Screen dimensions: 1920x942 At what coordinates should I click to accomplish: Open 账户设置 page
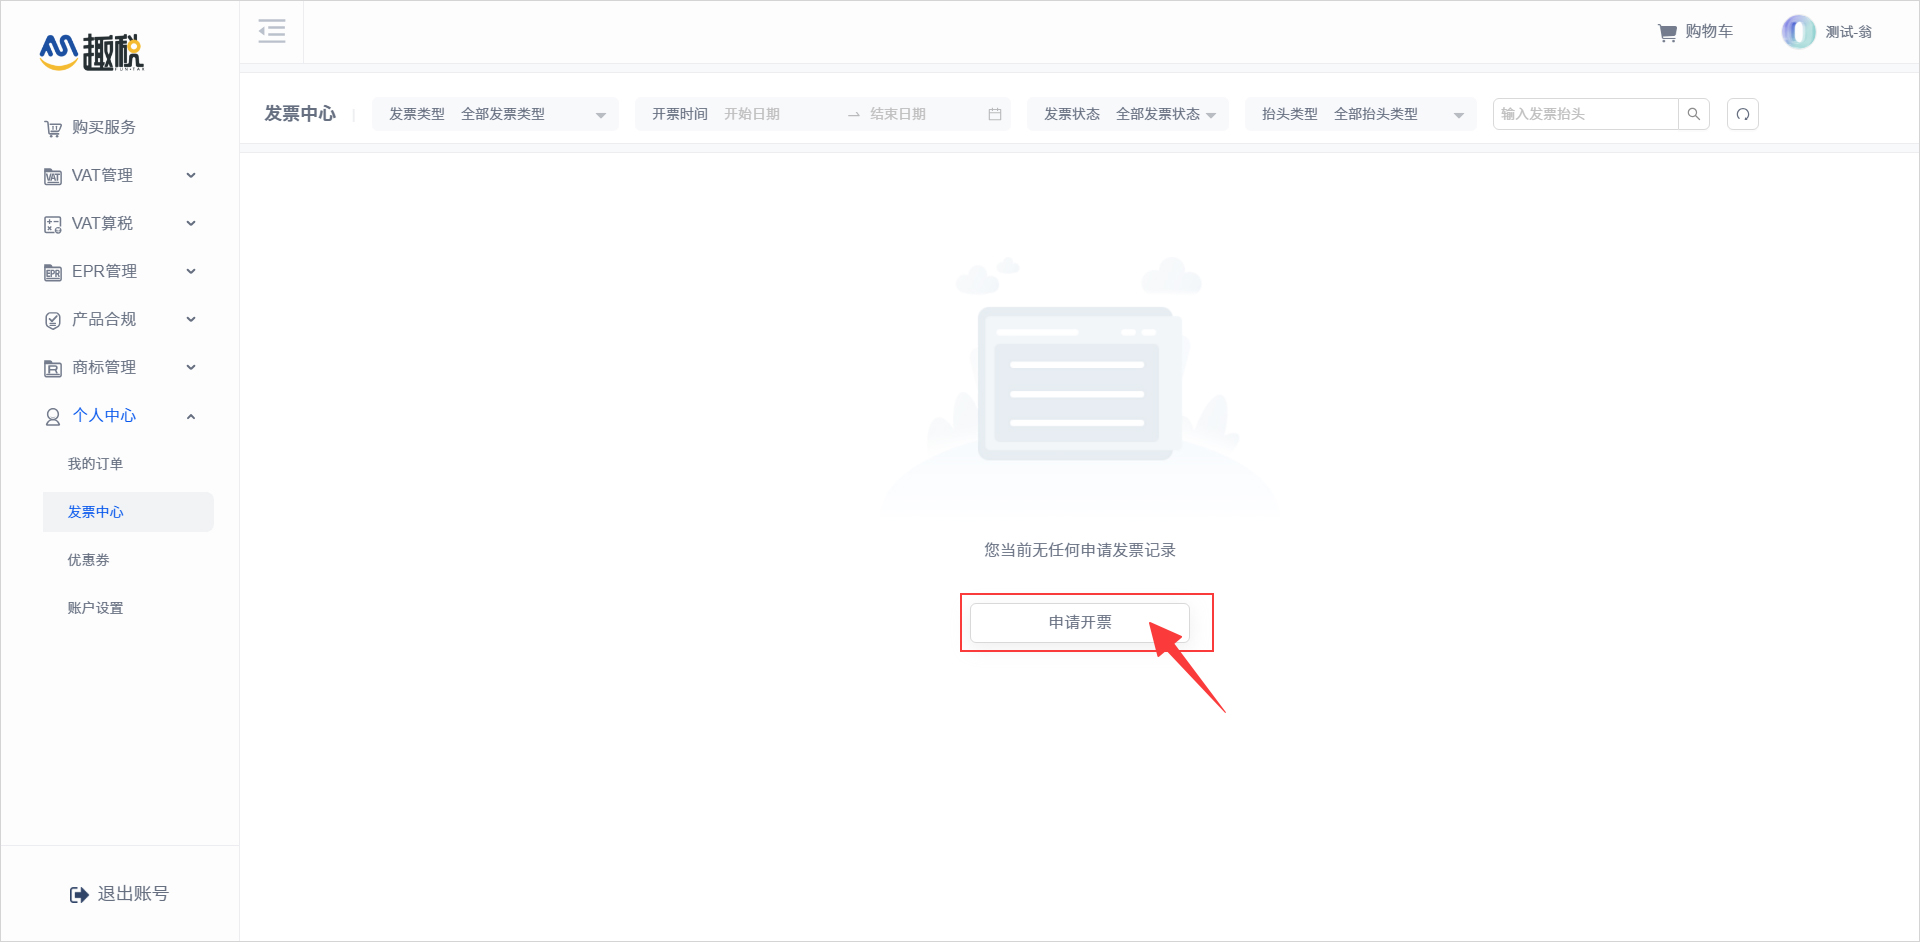tap(96, 608)
